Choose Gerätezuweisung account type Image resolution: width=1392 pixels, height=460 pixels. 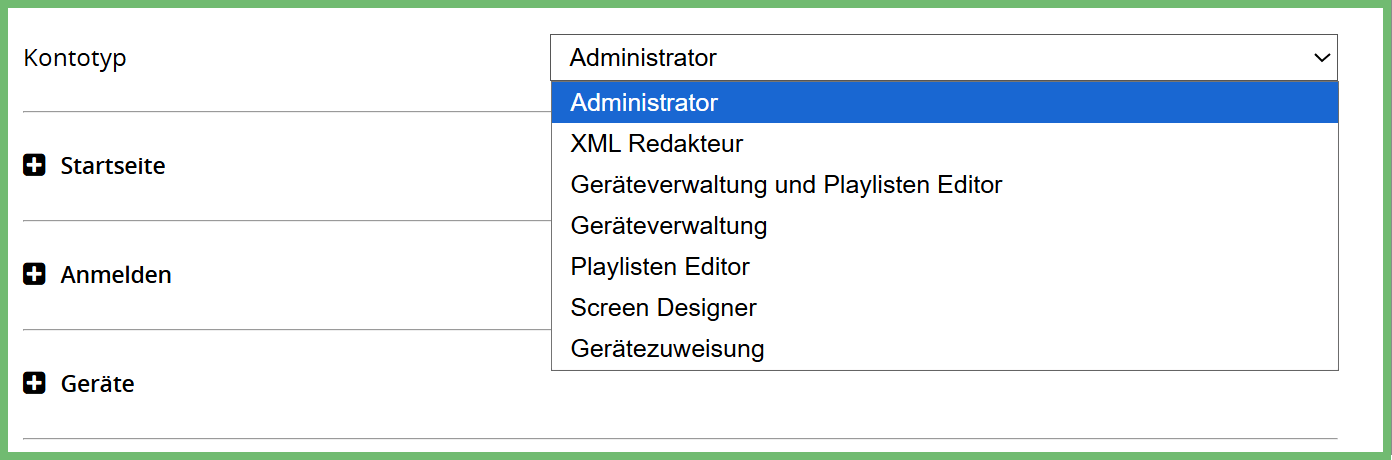pos(667,348)
